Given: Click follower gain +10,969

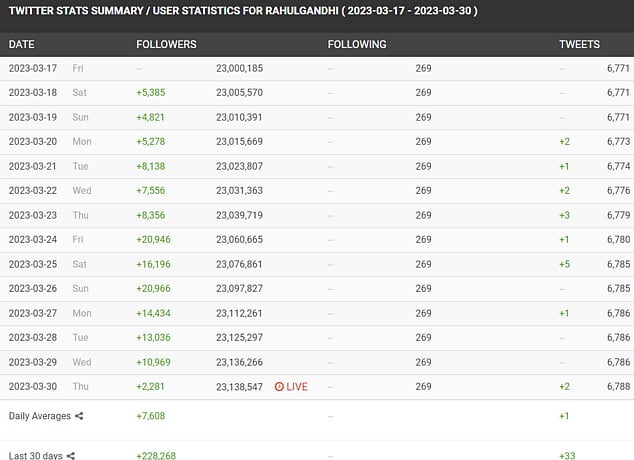Looking at the screenshot, I should (x=153, y=362).
